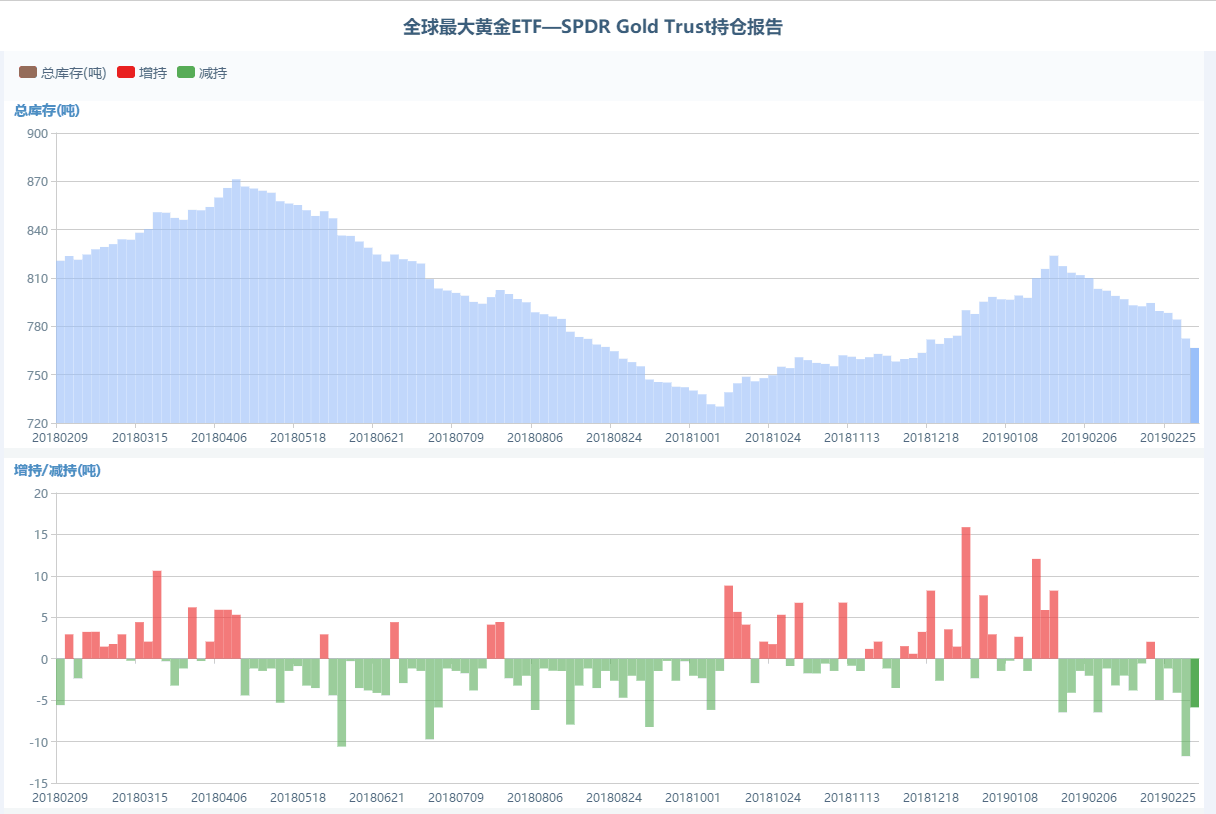
Task: Click the 总库存(吨) upper chart heading
Action: point(47,111)
